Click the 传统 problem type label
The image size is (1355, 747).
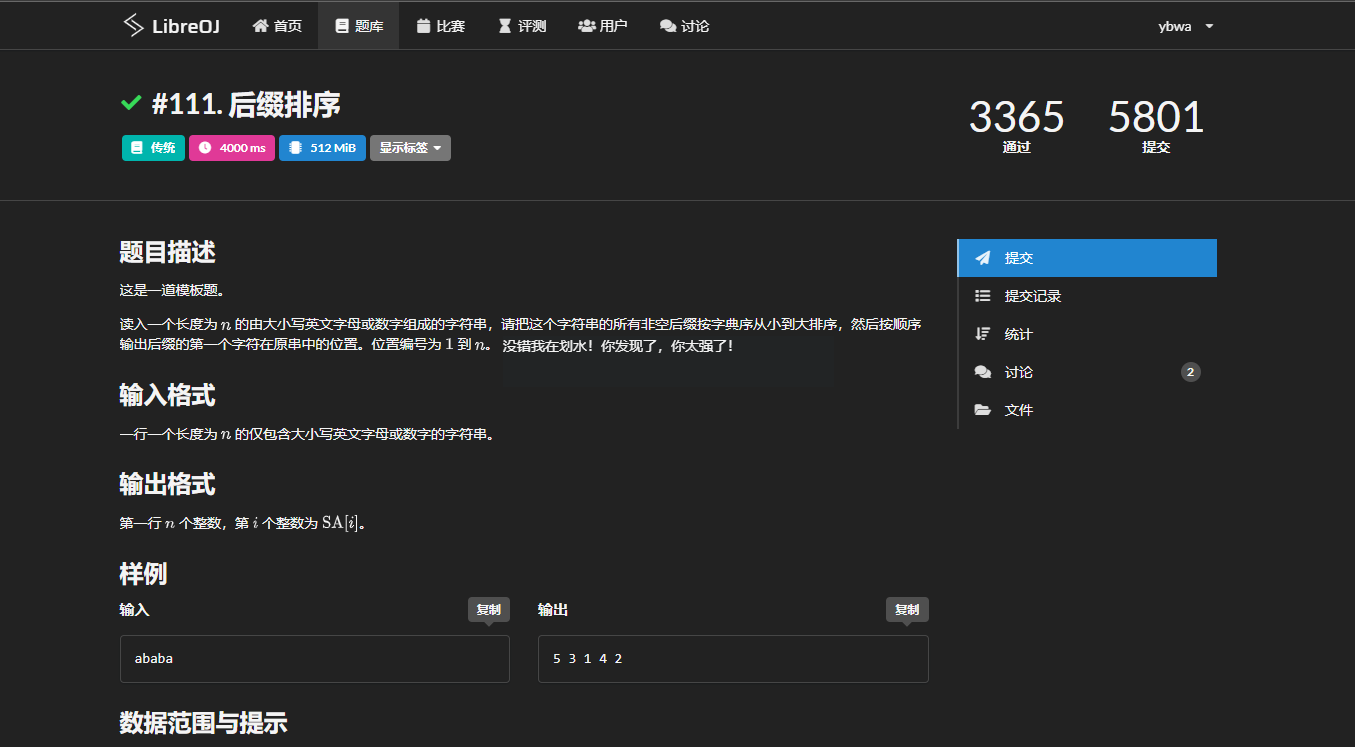coord(153,148)
